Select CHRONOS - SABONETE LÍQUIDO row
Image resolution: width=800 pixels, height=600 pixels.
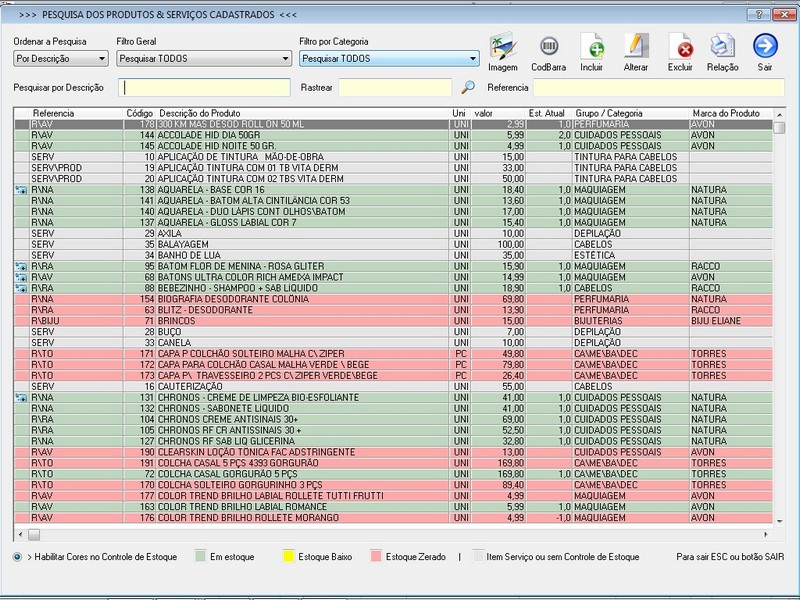pos(393,408)
